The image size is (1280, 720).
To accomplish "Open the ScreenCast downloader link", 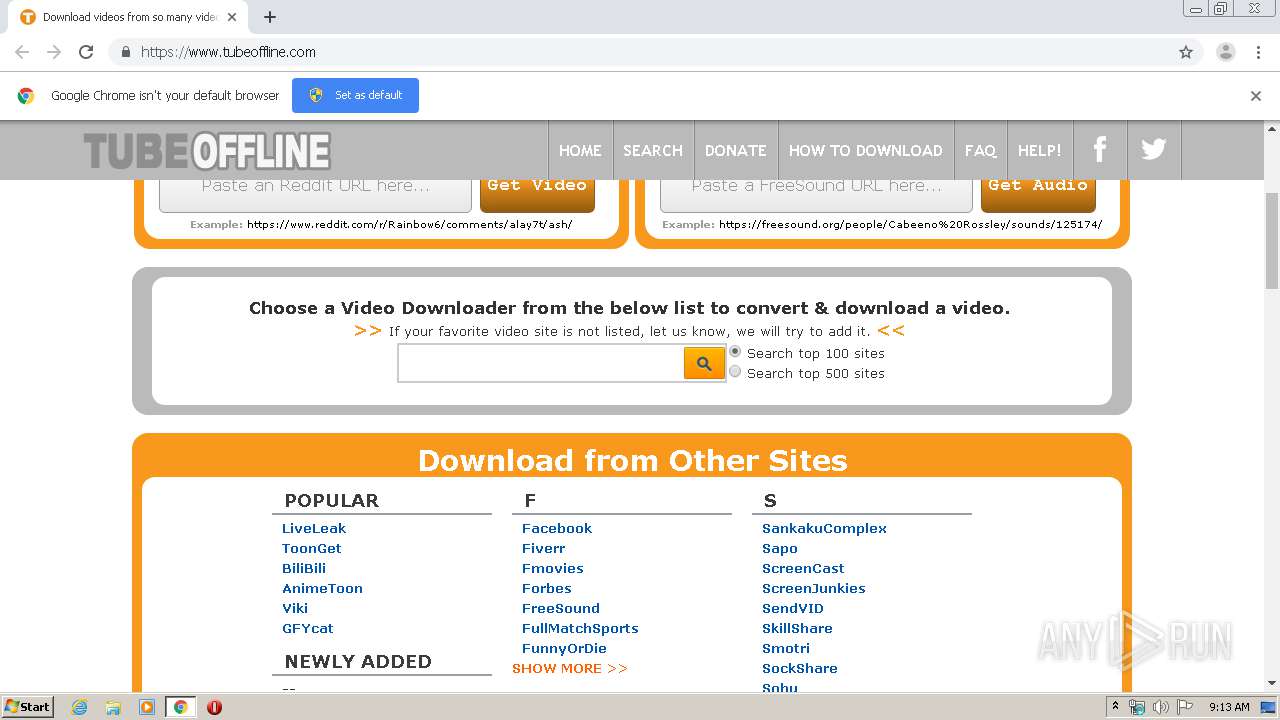I will tap(803, 568).
